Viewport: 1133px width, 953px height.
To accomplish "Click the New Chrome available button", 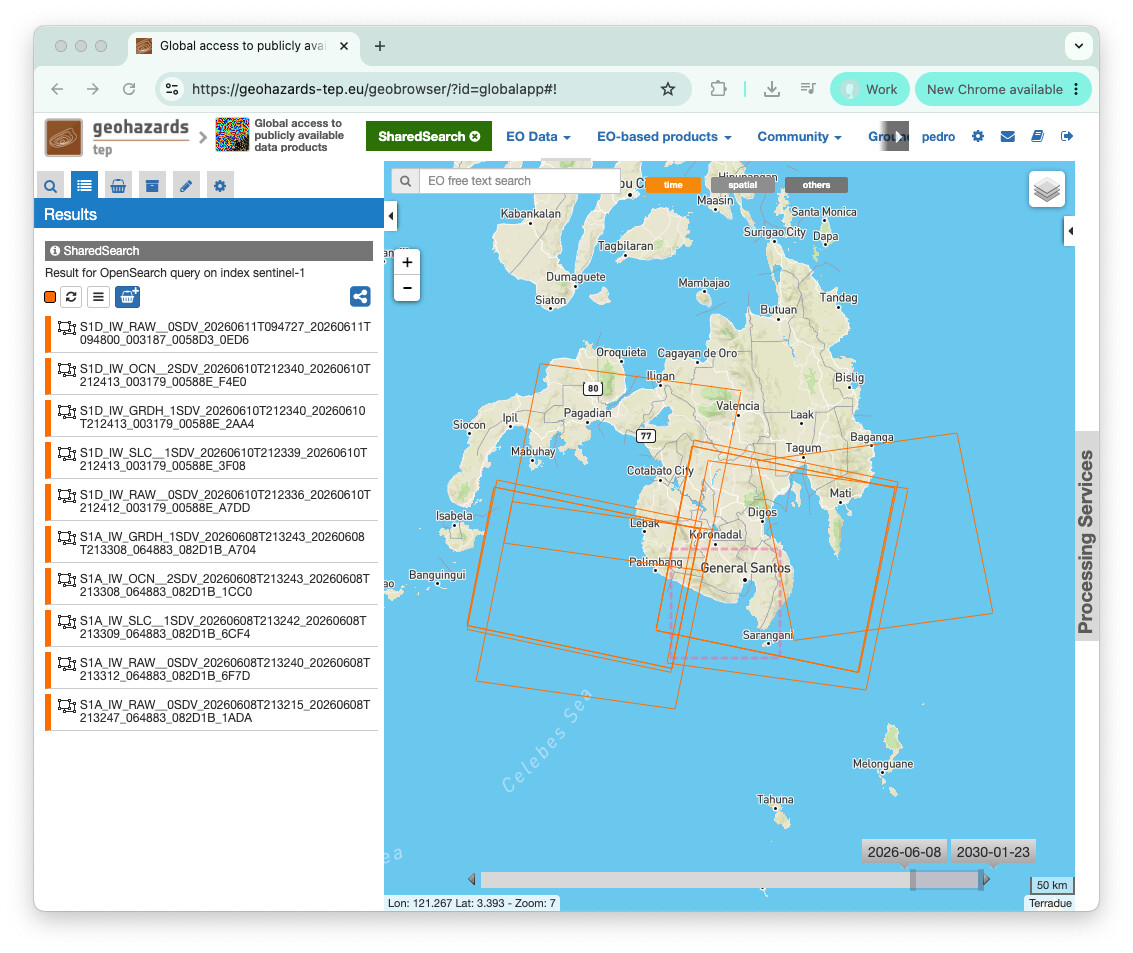I will pos(1003,90).
